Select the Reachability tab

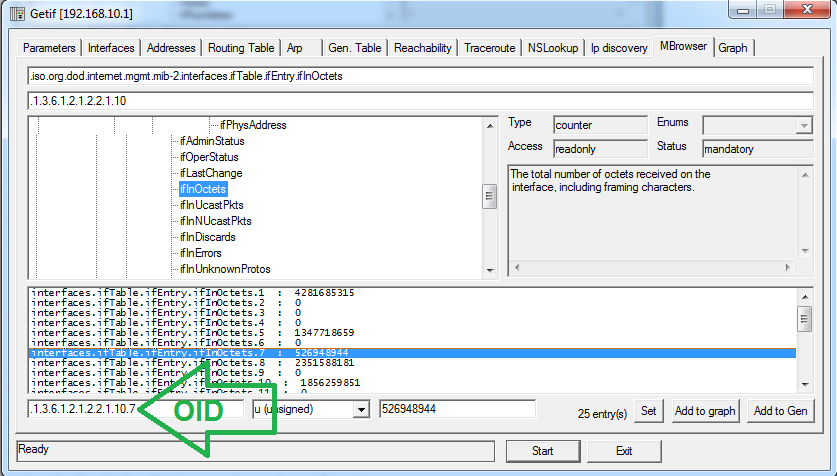[422, 48]
